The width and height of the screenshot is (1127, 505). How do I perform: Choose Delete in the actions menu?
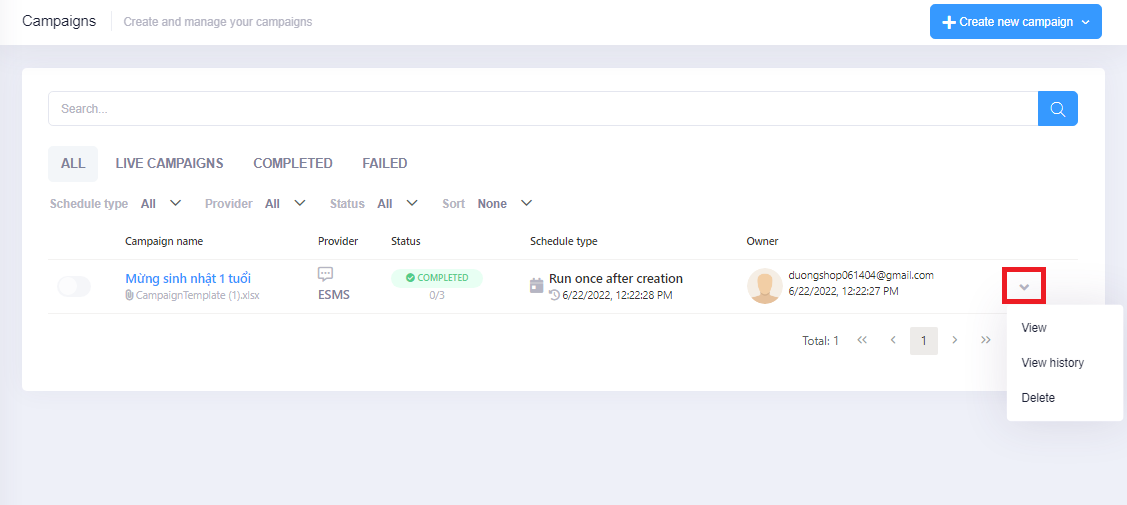(1038, 398)
